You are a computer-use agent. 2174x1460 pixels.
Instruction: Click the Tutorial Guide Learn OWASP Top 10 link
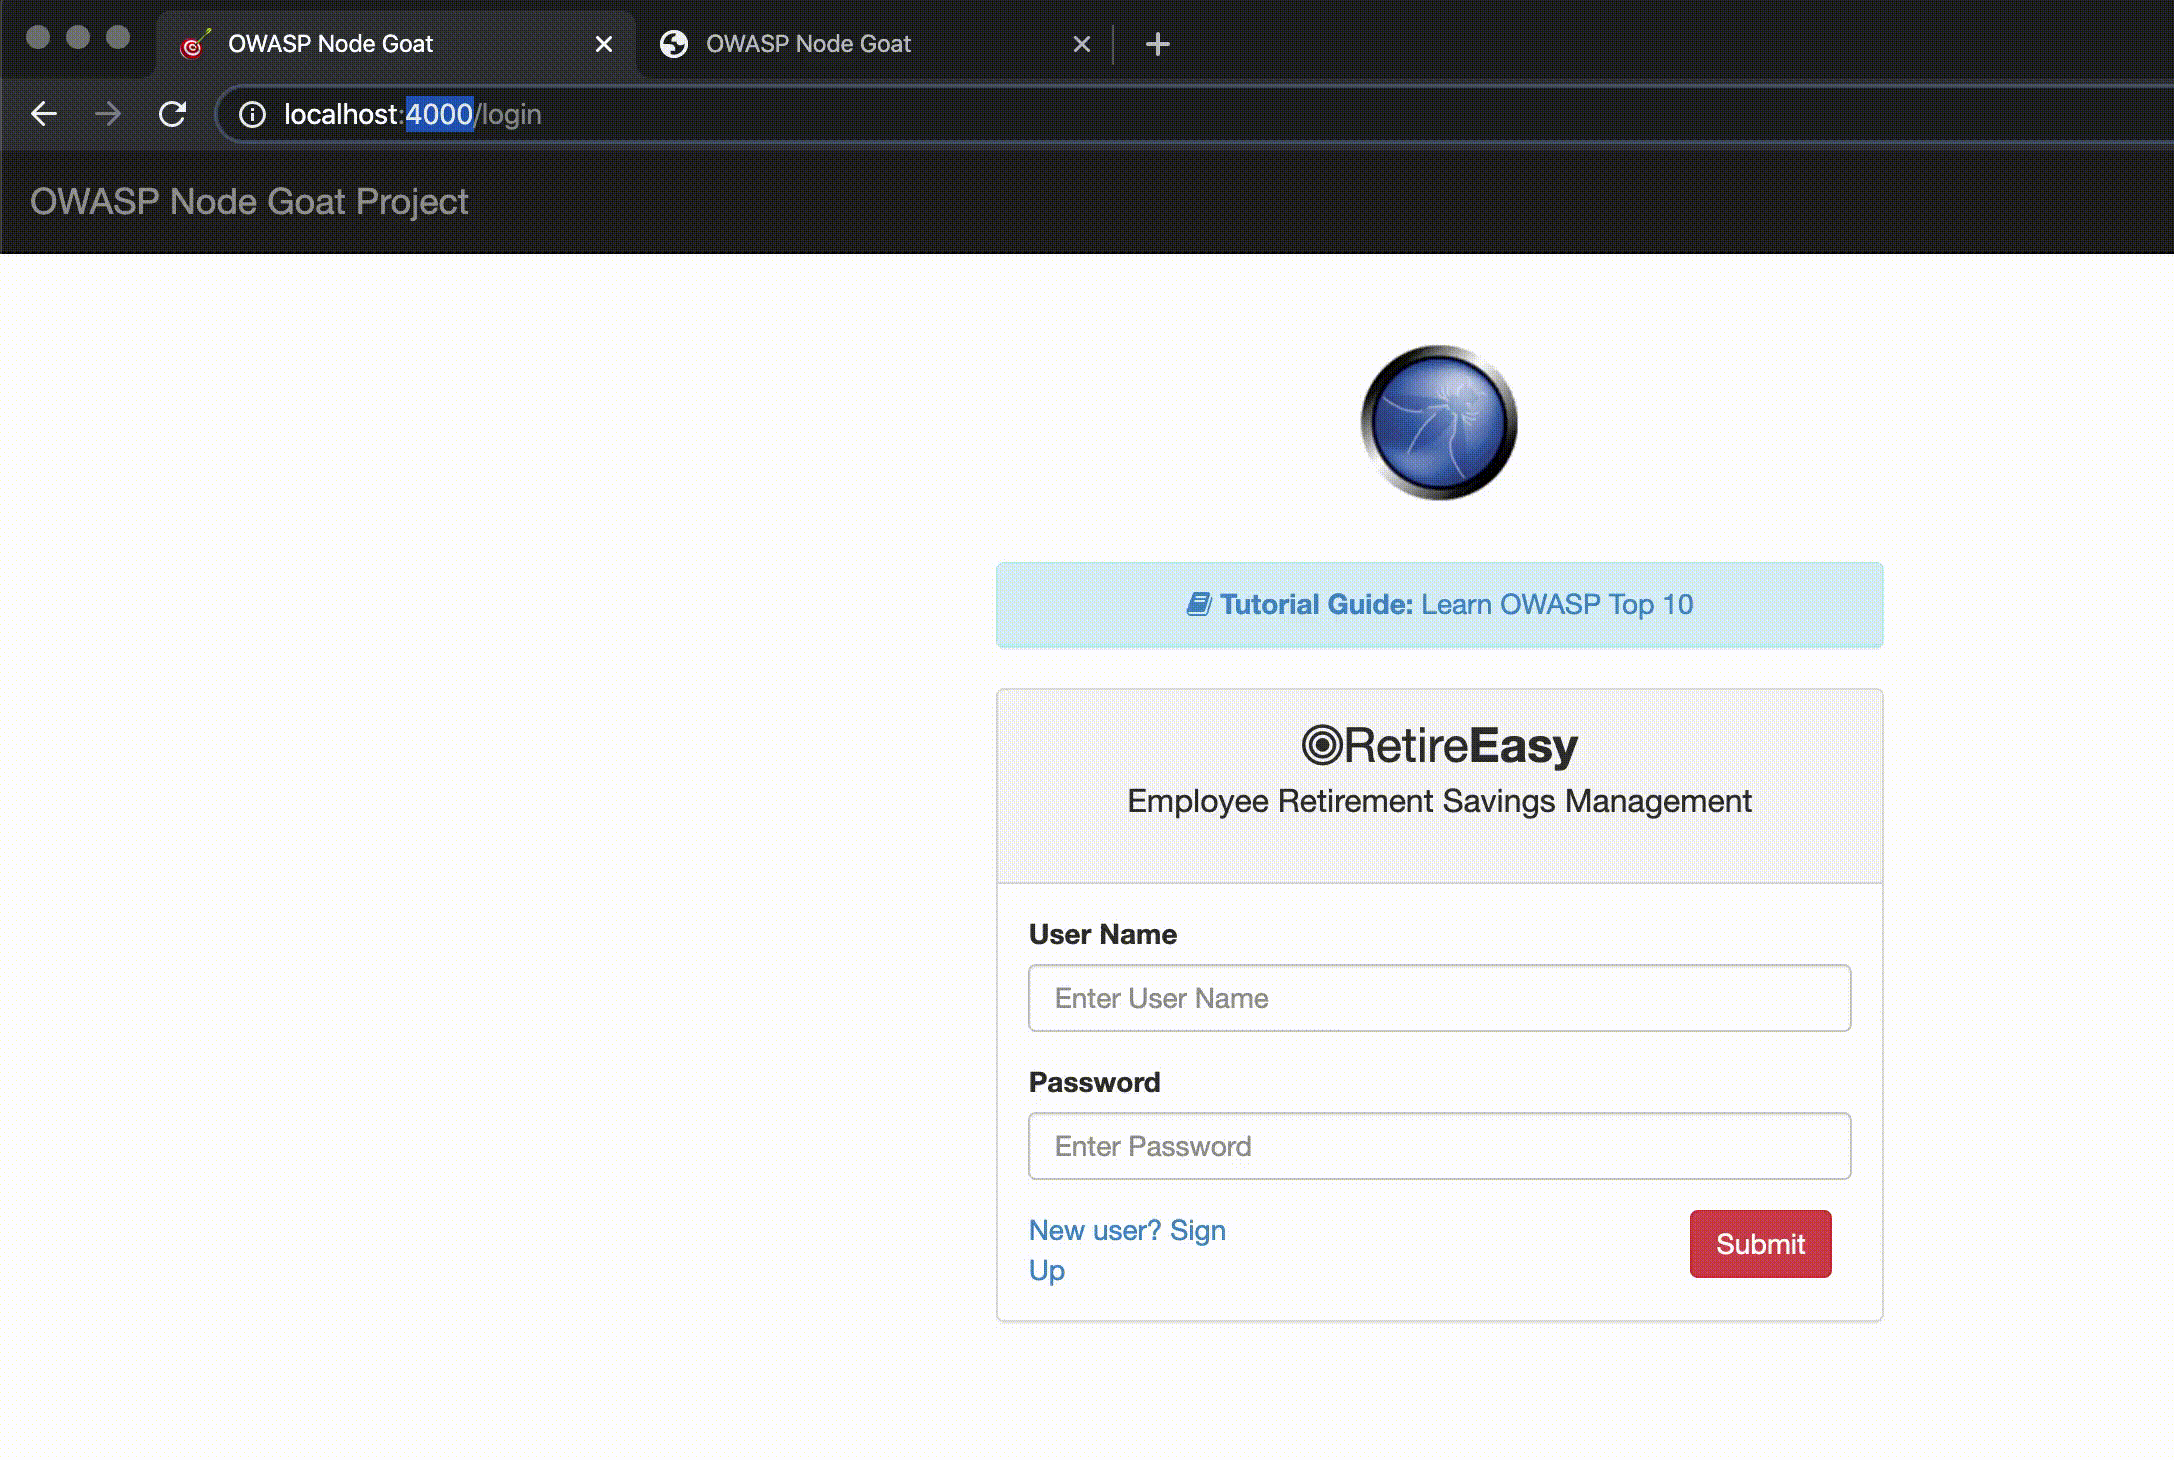coord(1439,603)
